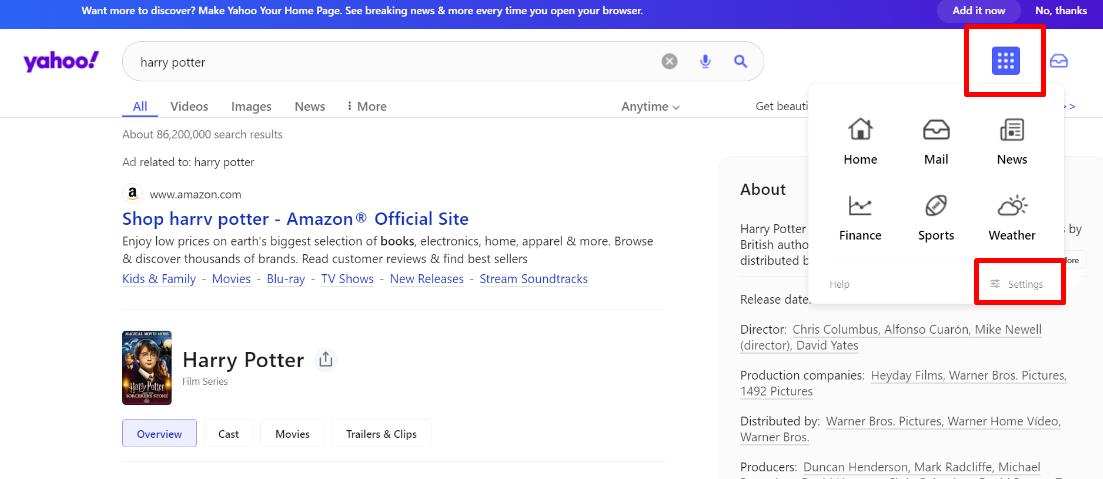
Task: Open Weather from the apps panel
Action: (1012, 217)
